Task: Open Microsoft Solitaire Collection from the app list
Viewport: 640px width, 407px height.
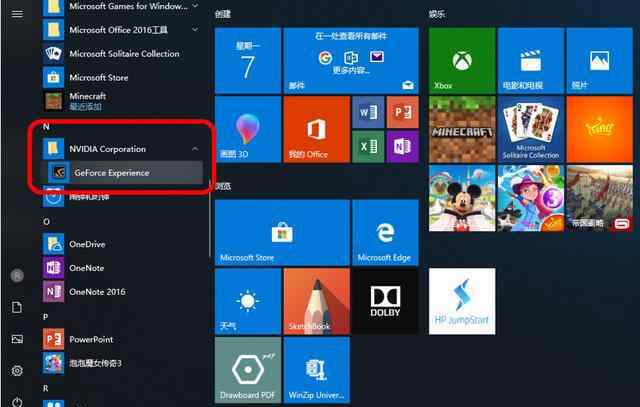Action: (x=122, y=53)
